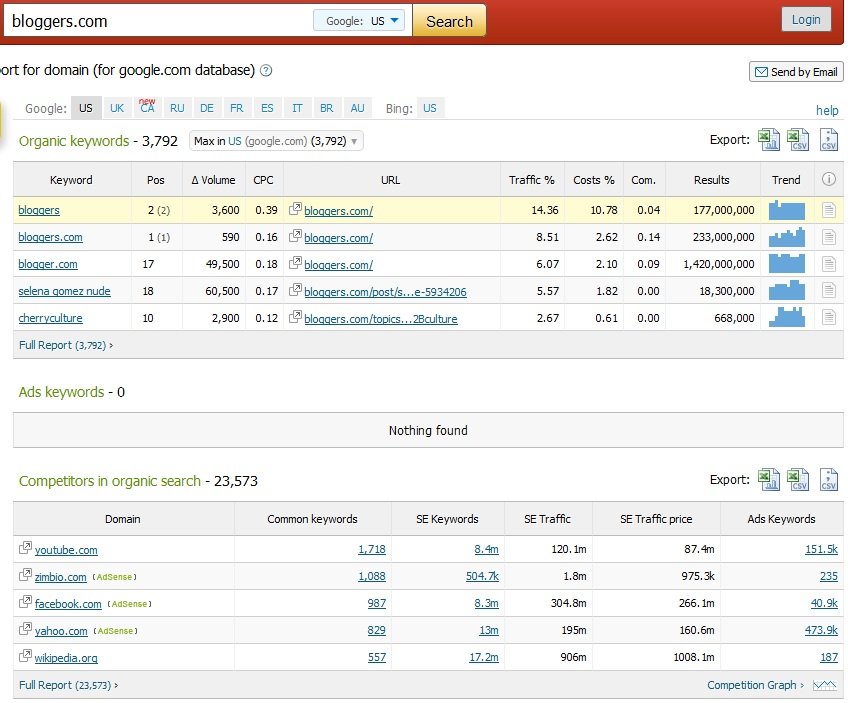Open zimbio.com in new window icon
Image resolution: width=848 pixels, height=703 pixels.
[25, 575]
